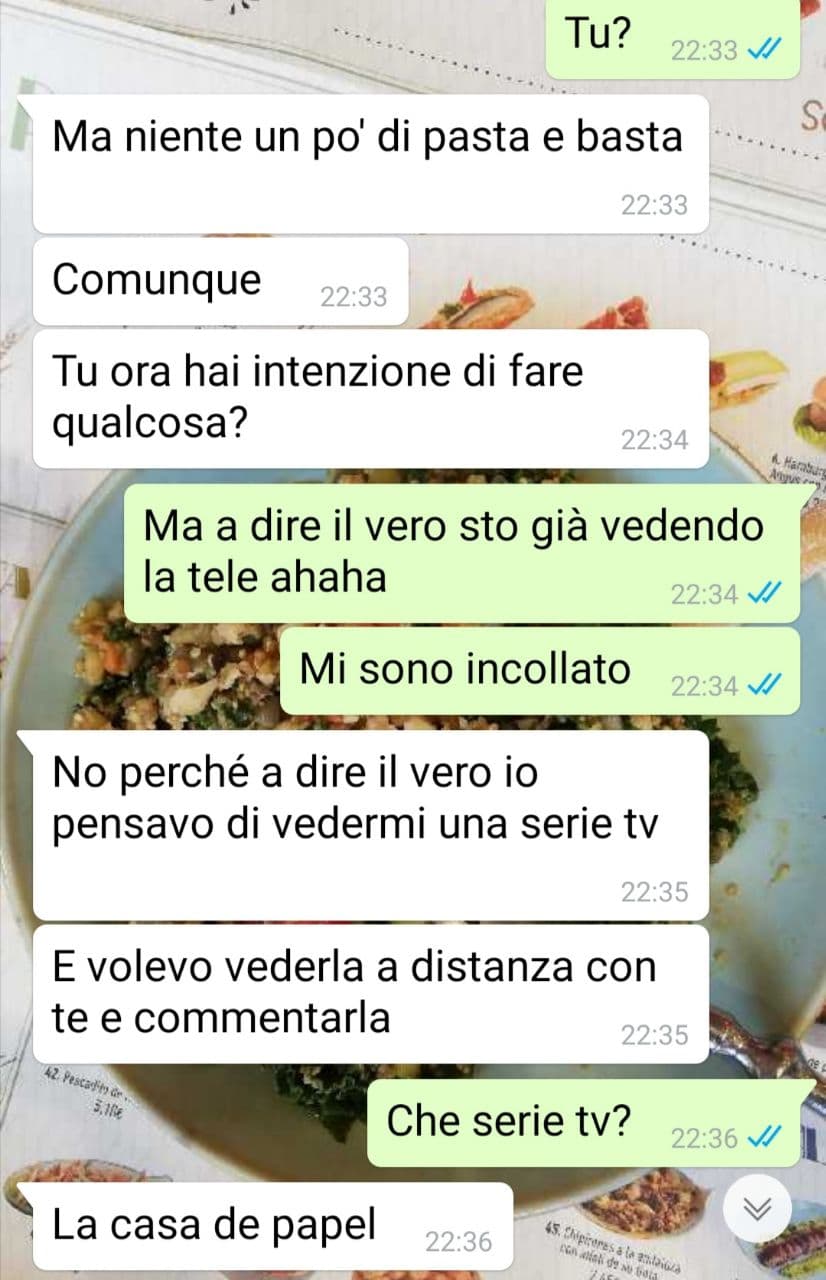Tap the 'Comunque' message bubble

221,281
